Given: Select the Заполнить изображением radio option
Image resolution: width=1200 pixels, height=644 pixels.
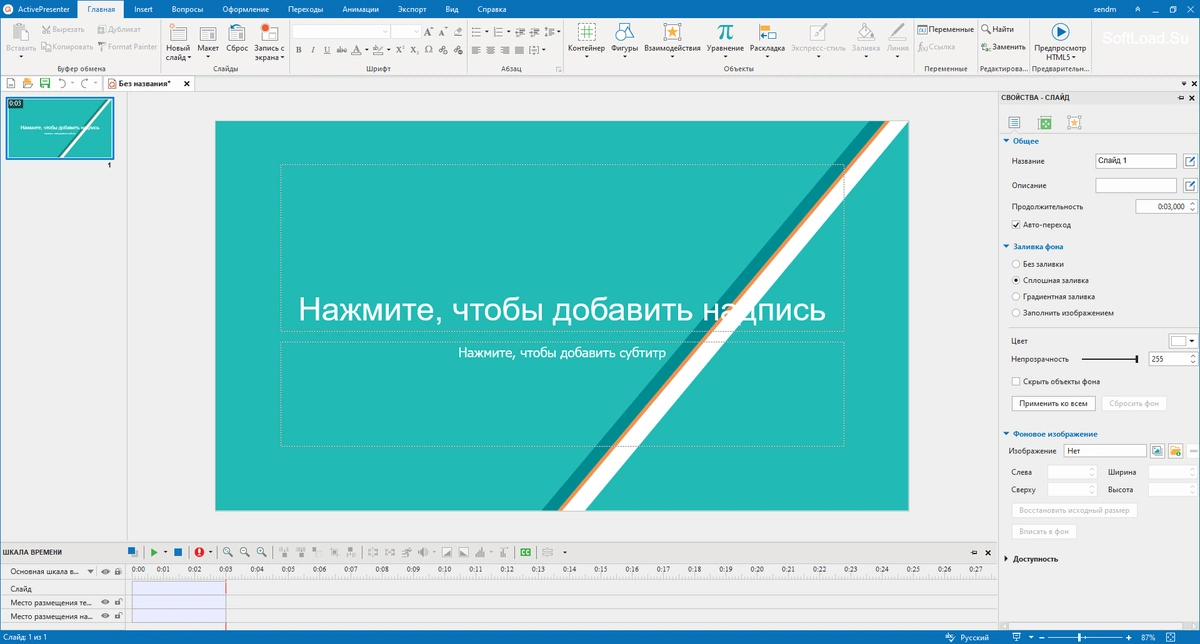Looking at the screenshot, I should click(x=1016, y=313).
